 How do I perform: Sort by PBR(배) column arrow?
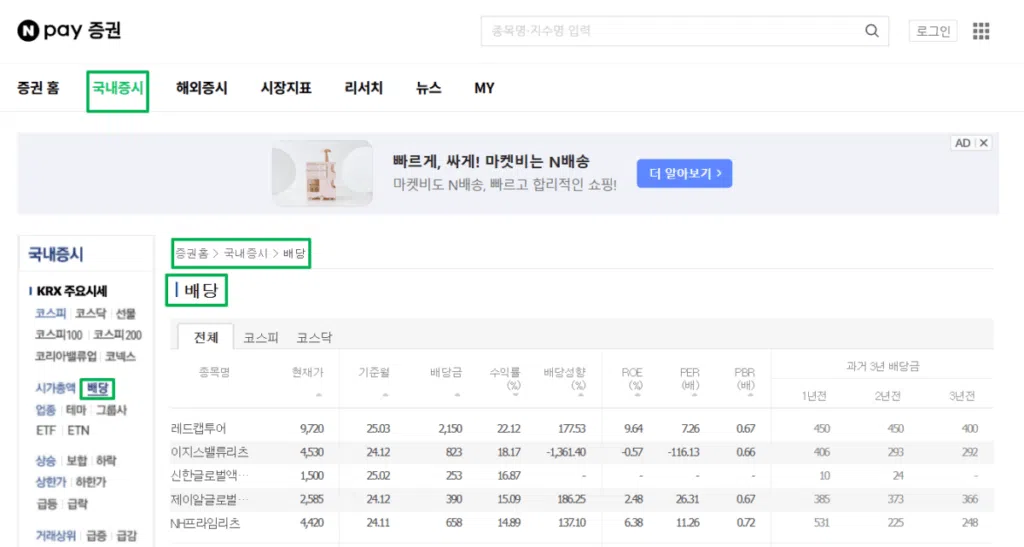(x=750, y=395)
